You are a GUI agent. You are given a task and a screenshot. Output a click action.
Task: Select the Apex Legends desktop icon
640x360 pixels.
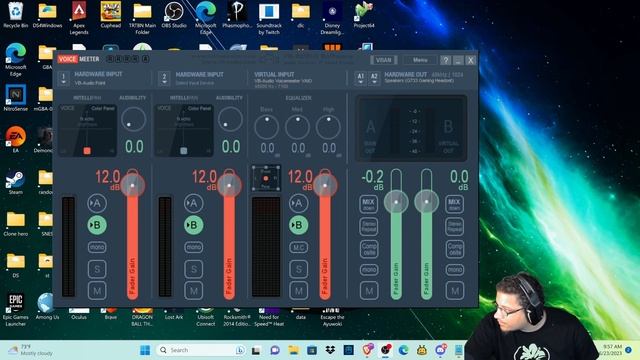pos(79,18)
